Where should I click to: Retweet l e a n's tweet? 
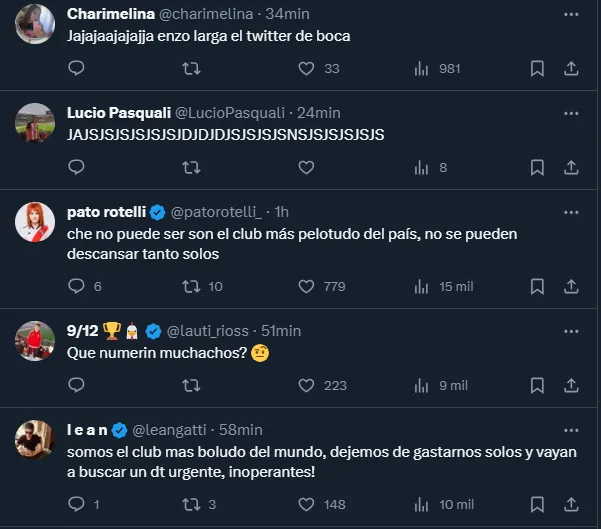point(190,504)
